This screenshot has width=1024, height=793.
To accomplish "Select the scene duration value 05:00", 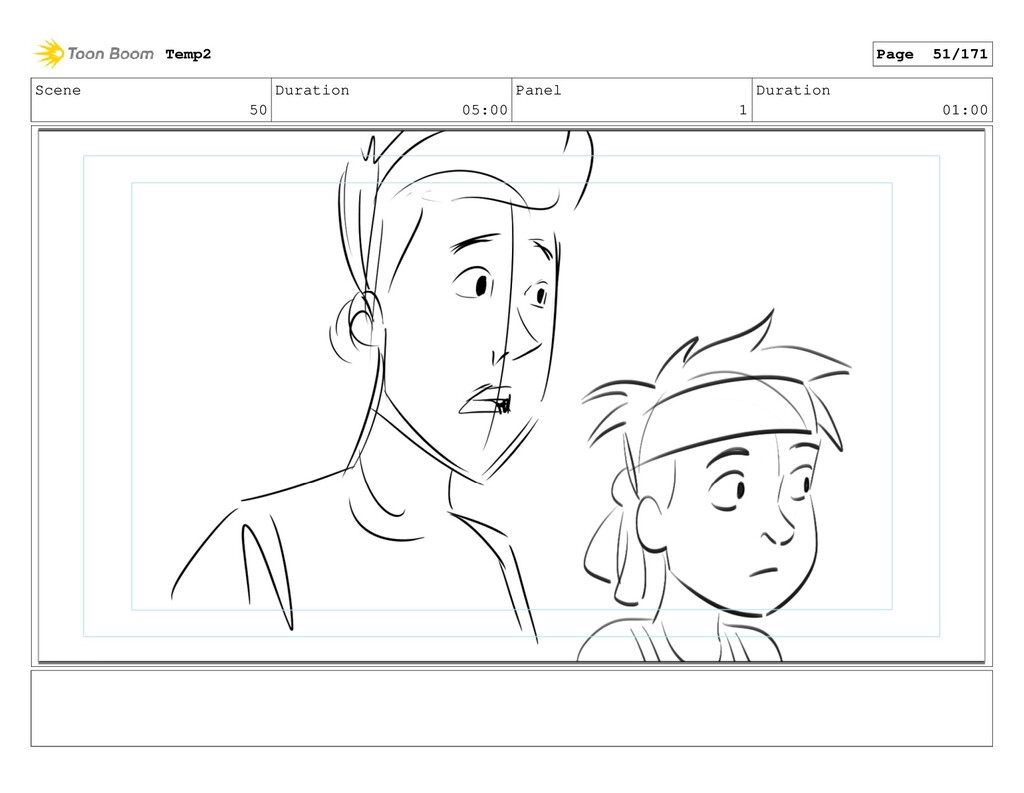I will point(485,110).
